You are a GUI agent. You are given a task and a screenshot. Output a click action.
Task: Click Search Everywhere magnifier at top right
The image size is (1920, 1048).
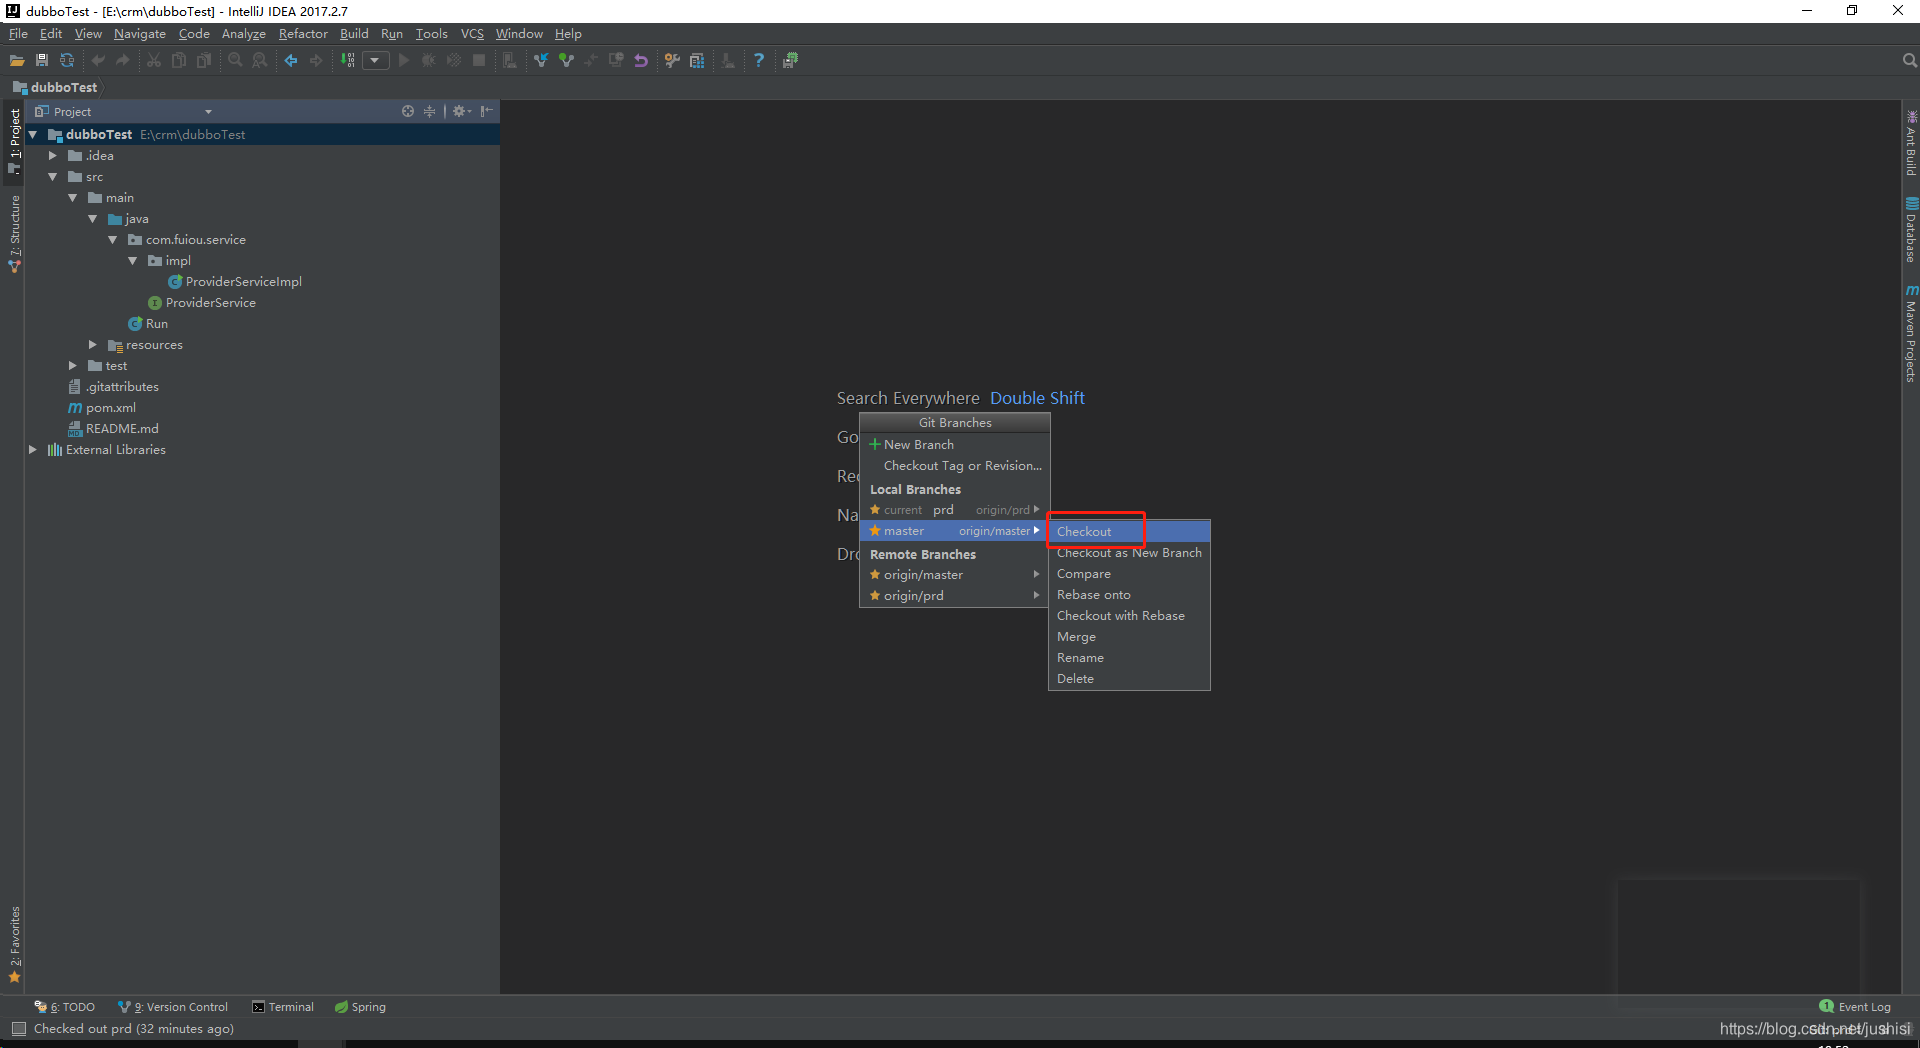click(x=1909, y=61)
